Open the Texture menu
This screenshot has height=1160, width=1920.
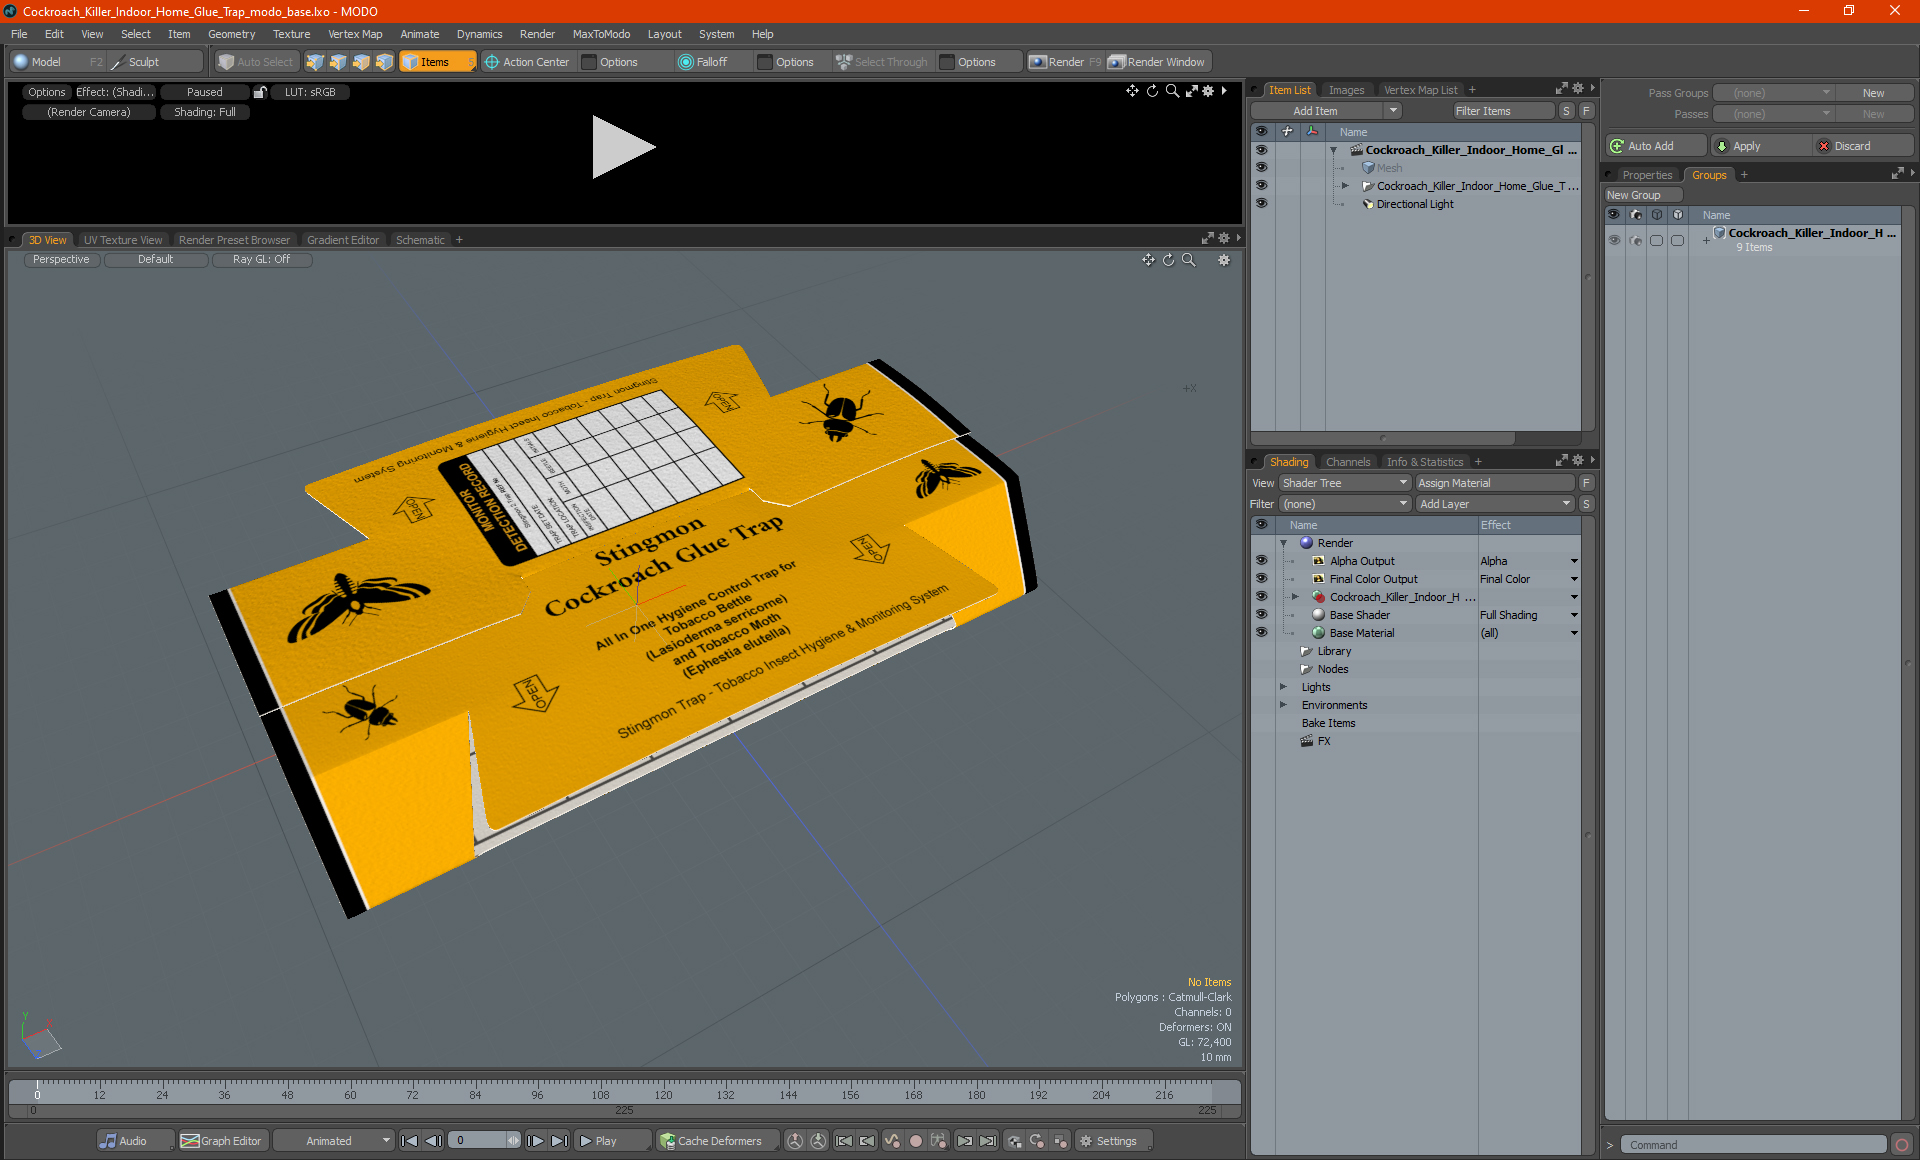(x=291, y=34)
